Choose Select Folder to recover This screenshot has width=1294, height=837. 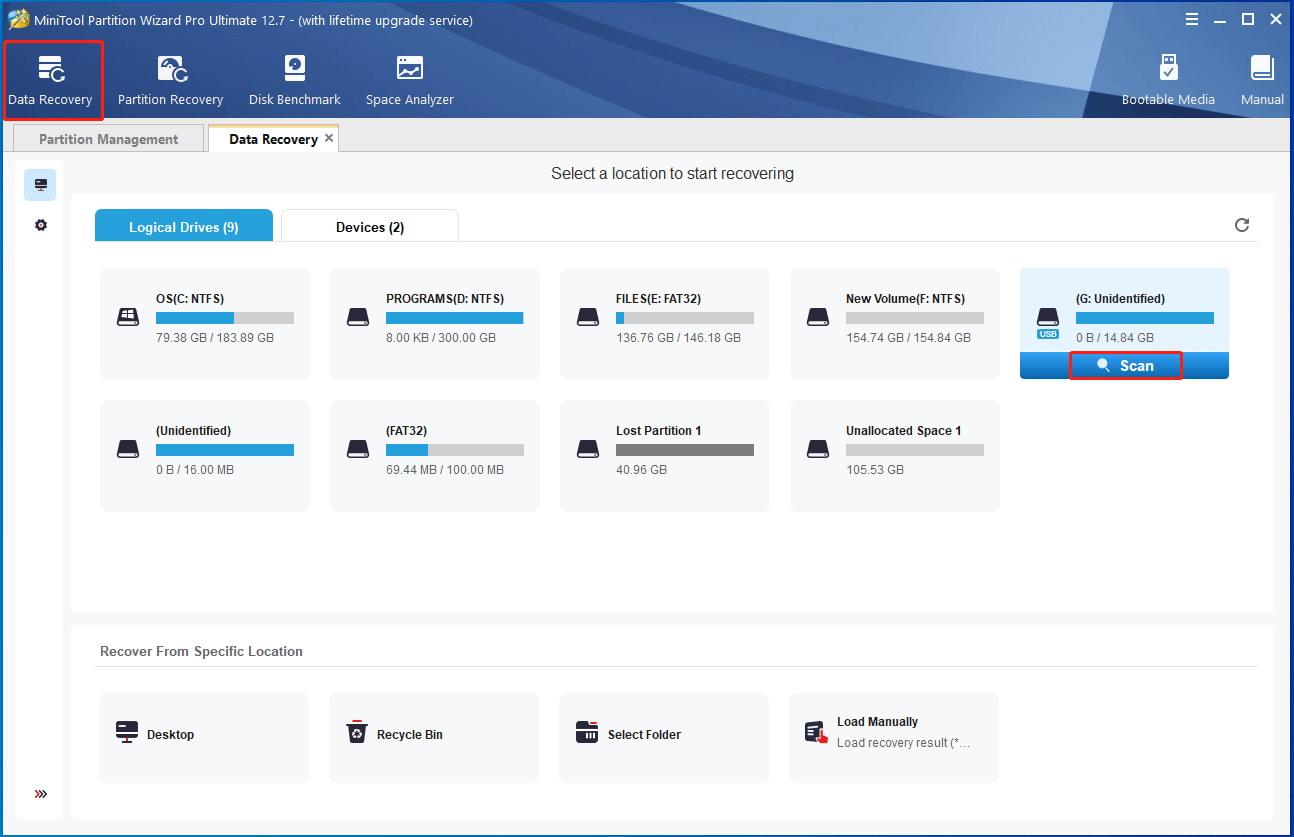point(664,738)
